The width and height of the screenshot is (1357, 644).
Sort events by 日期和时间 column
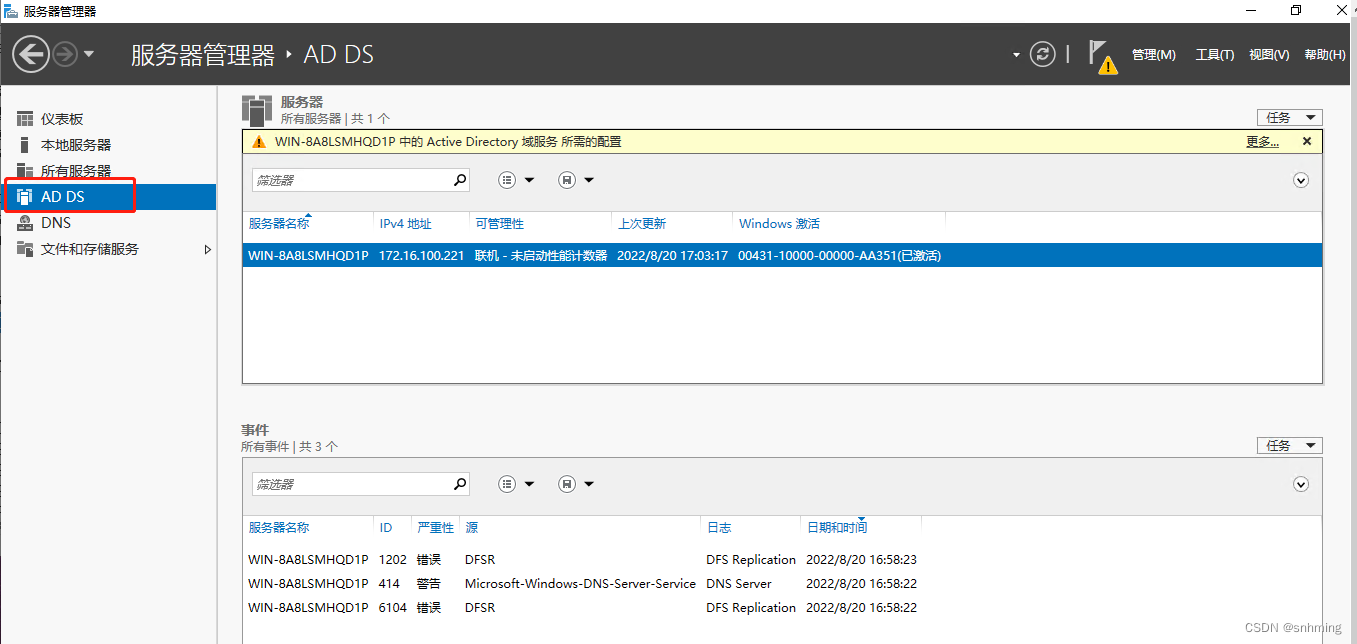[x=836, y=527]
